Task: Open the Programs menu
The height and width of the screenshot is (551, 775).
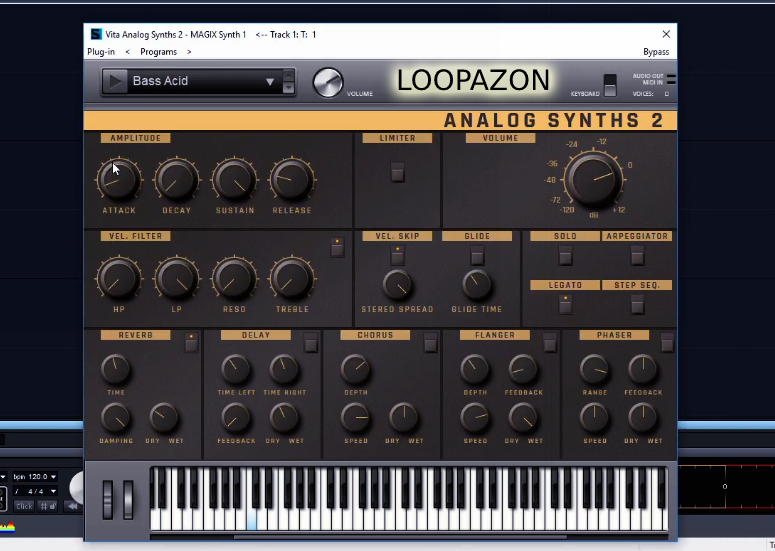Action: (158, 52)
